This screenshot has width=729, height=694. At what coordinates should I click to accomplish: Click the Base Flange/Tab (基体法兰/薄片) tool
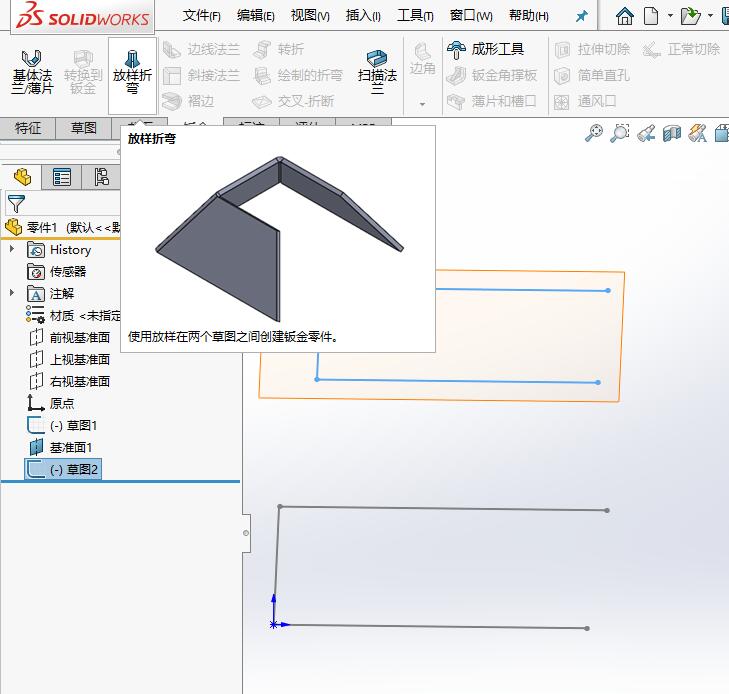pyautogui.click(x=32, y=73)
